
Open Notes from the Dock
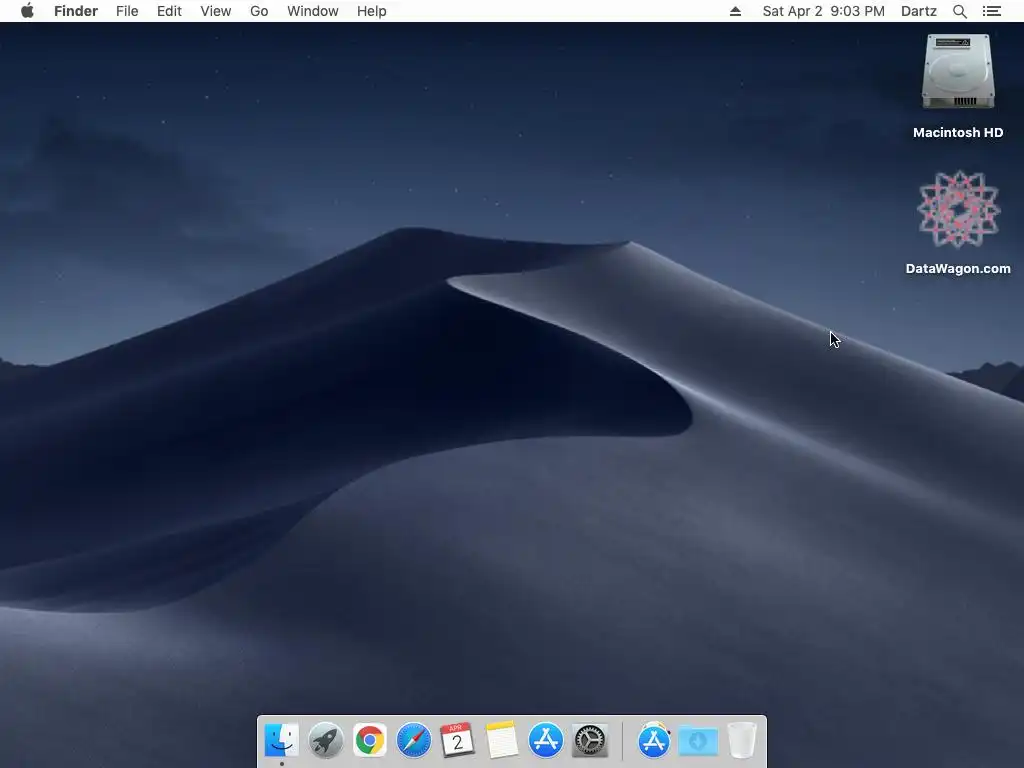502,741
